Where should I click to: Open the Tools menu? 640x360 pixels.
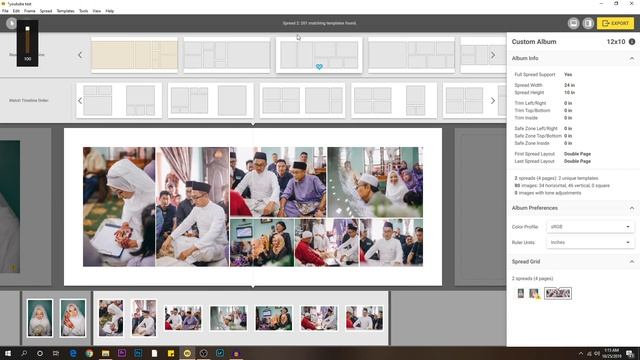pyautogui.click(x=83, y=11)
